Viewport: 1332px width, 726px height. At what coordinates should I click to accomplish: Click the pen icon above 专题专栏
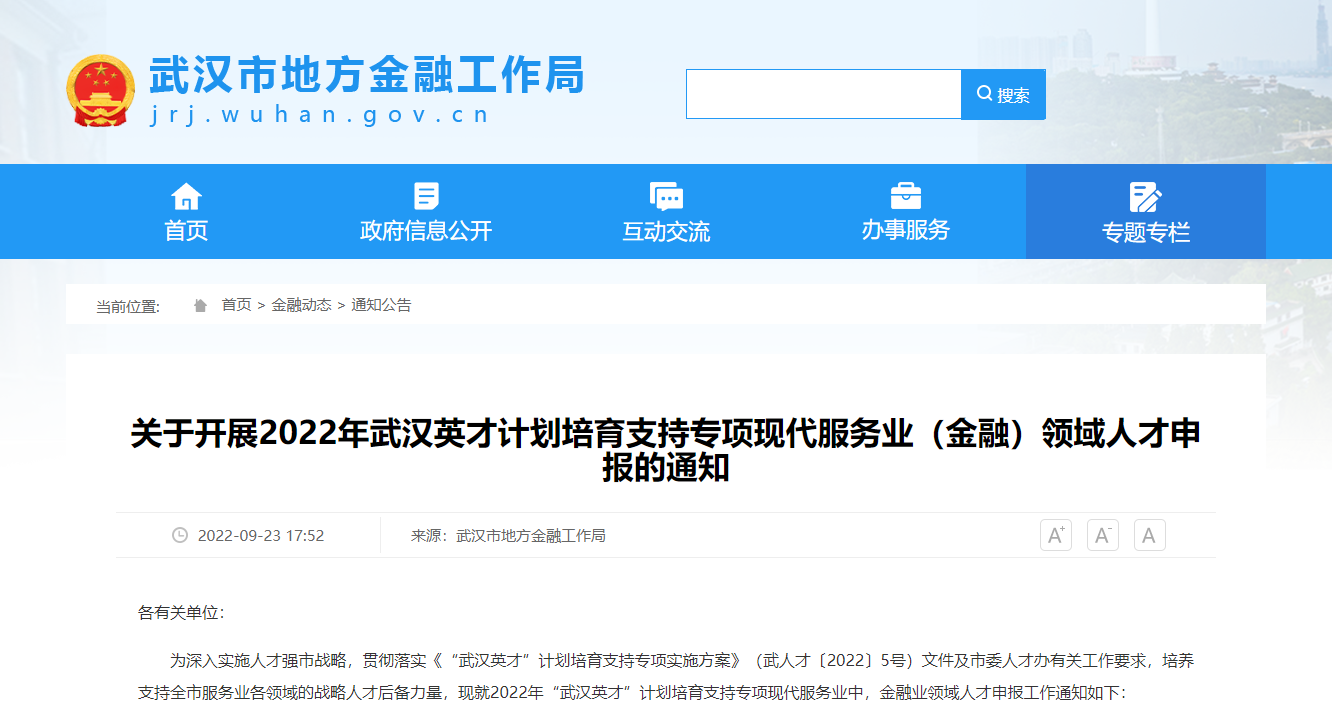[1145, 196]
